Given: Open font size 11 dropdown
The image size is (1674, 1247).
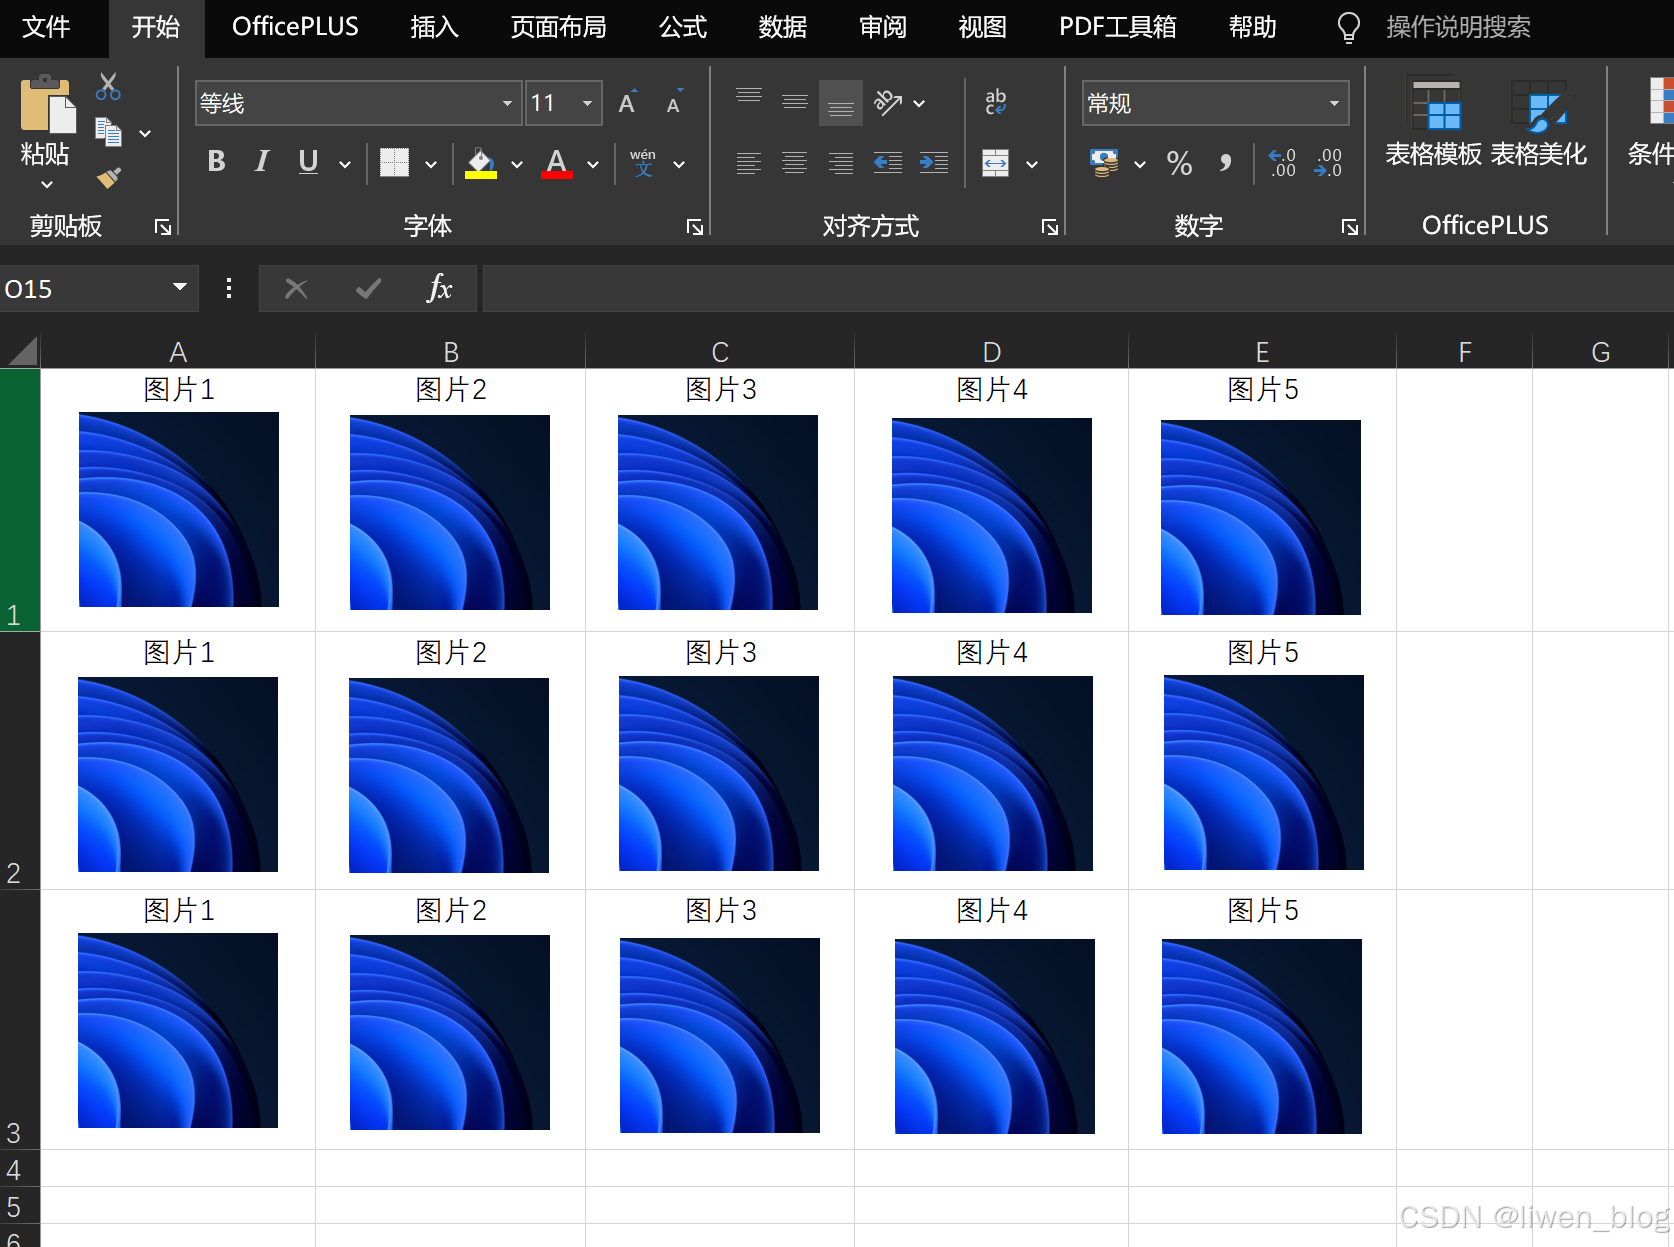Looking at the screenshot, I should point(587,103).
